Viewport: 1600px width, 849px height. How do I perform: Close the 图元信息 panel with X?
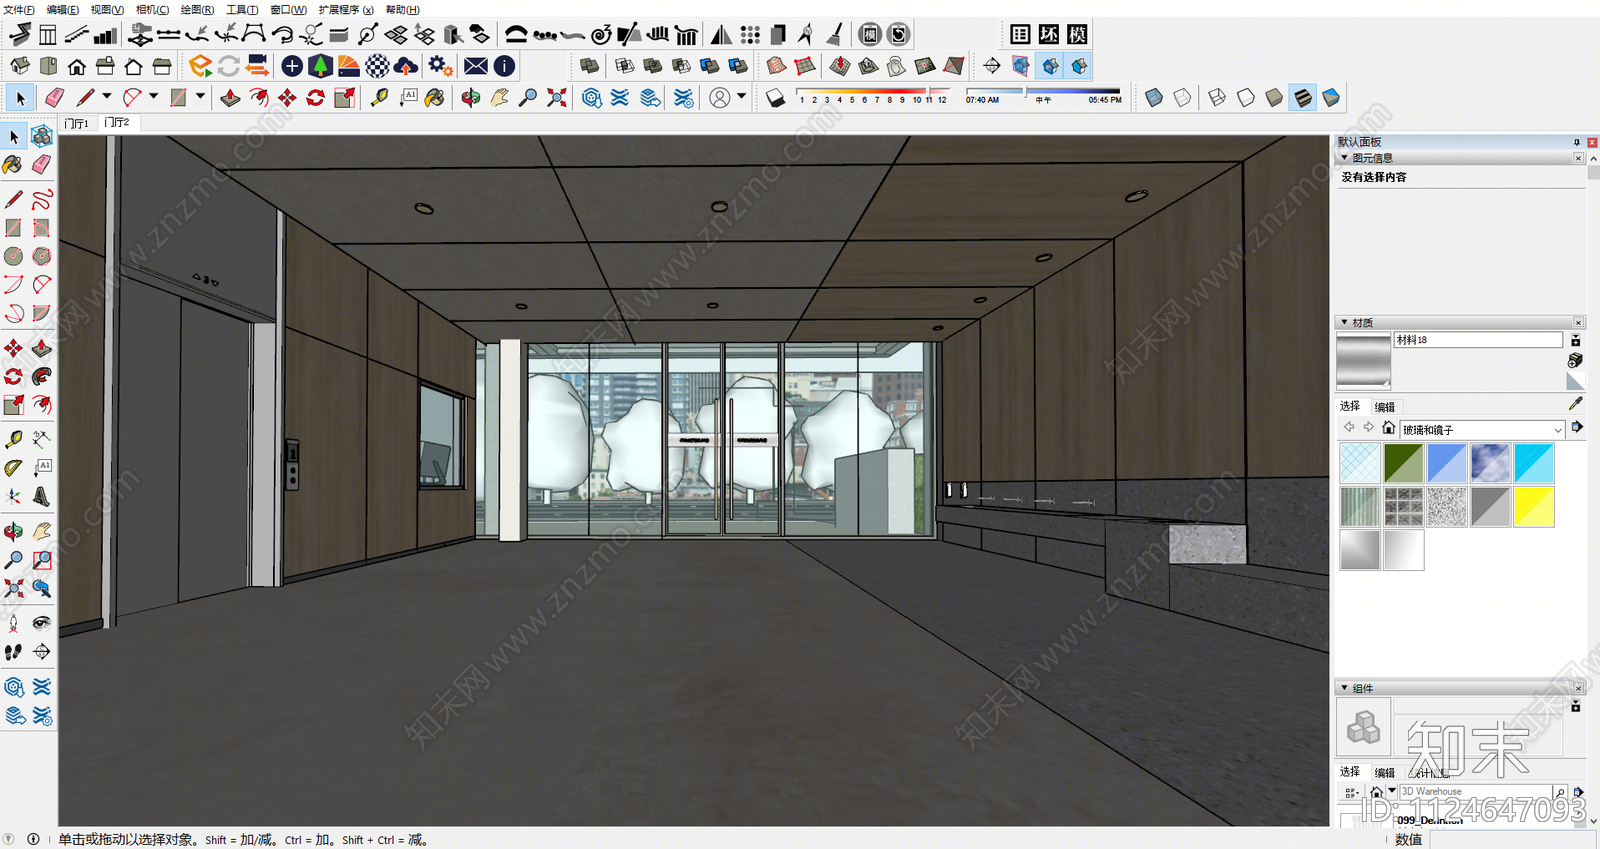click(1579, 158)
